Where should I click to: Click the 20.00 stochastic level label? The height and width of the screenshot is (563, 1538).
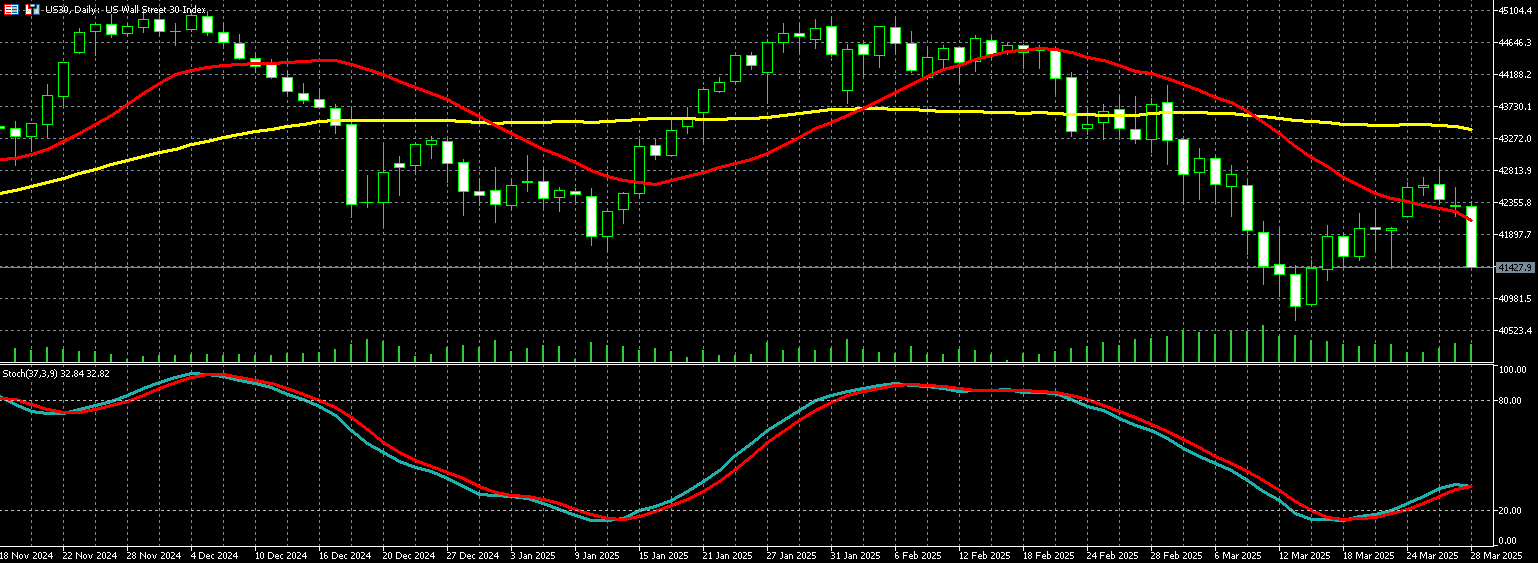tap(1510, 511)
